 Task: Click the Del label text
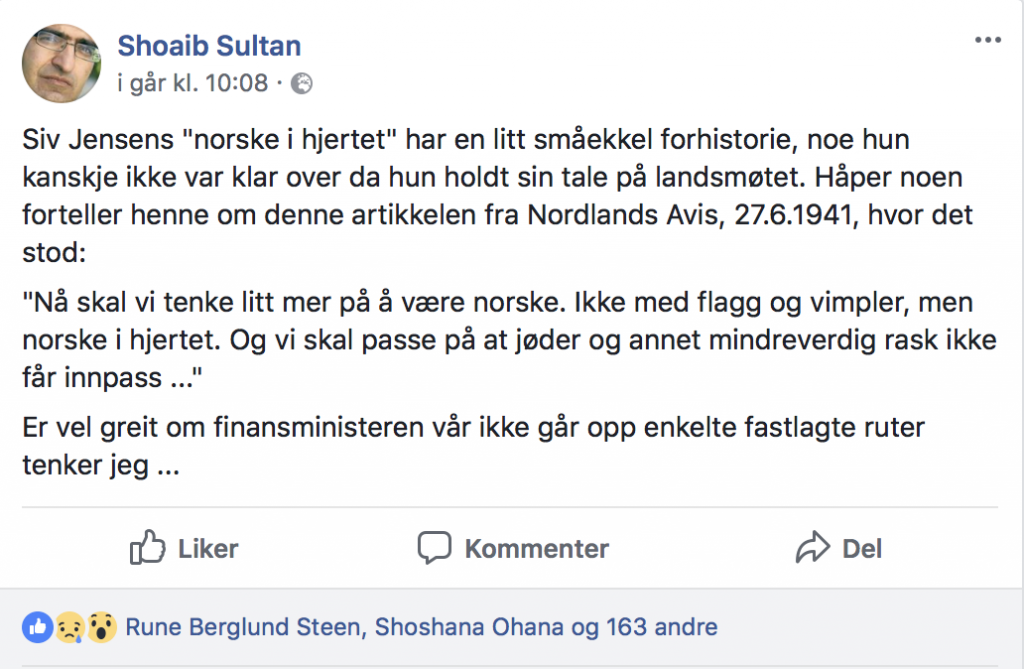tap(862, 548)
